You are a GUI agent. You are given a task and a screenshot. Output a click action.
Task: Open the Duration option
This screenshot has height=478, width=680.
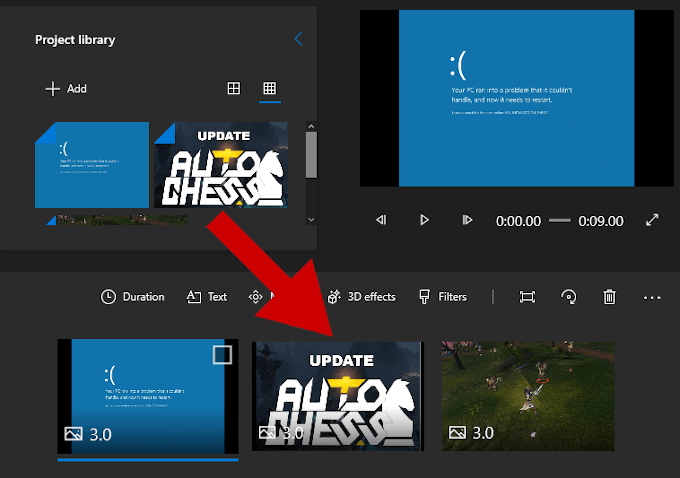tap(133, 297)
